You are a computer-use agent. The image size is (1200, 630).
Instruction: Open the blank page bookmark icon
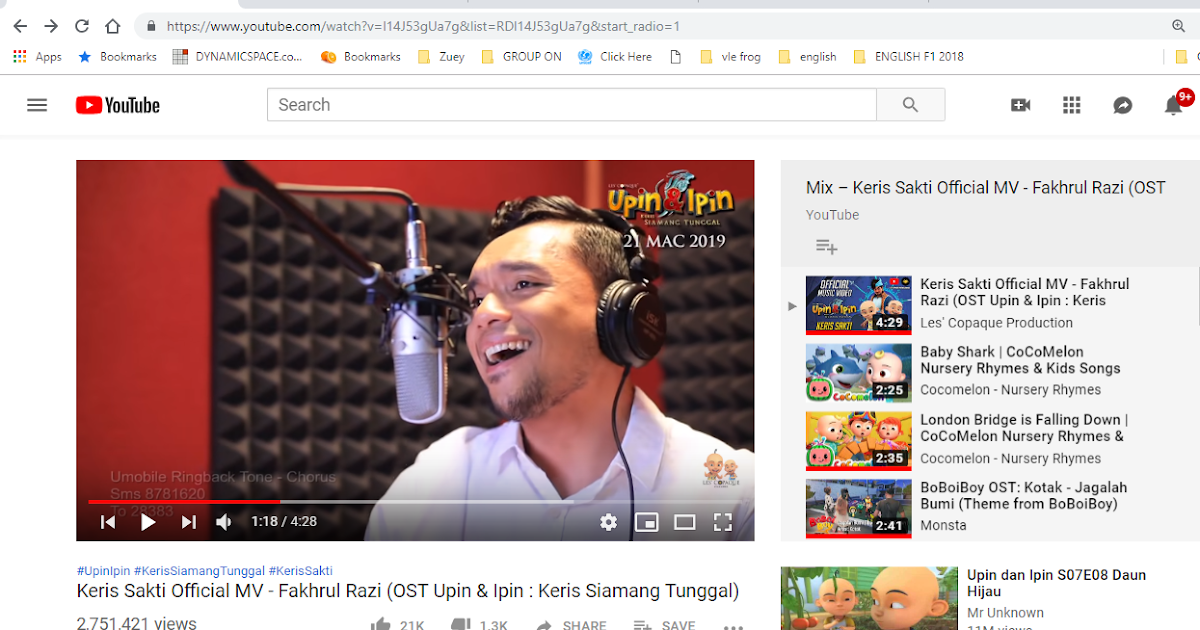(675, 57)
